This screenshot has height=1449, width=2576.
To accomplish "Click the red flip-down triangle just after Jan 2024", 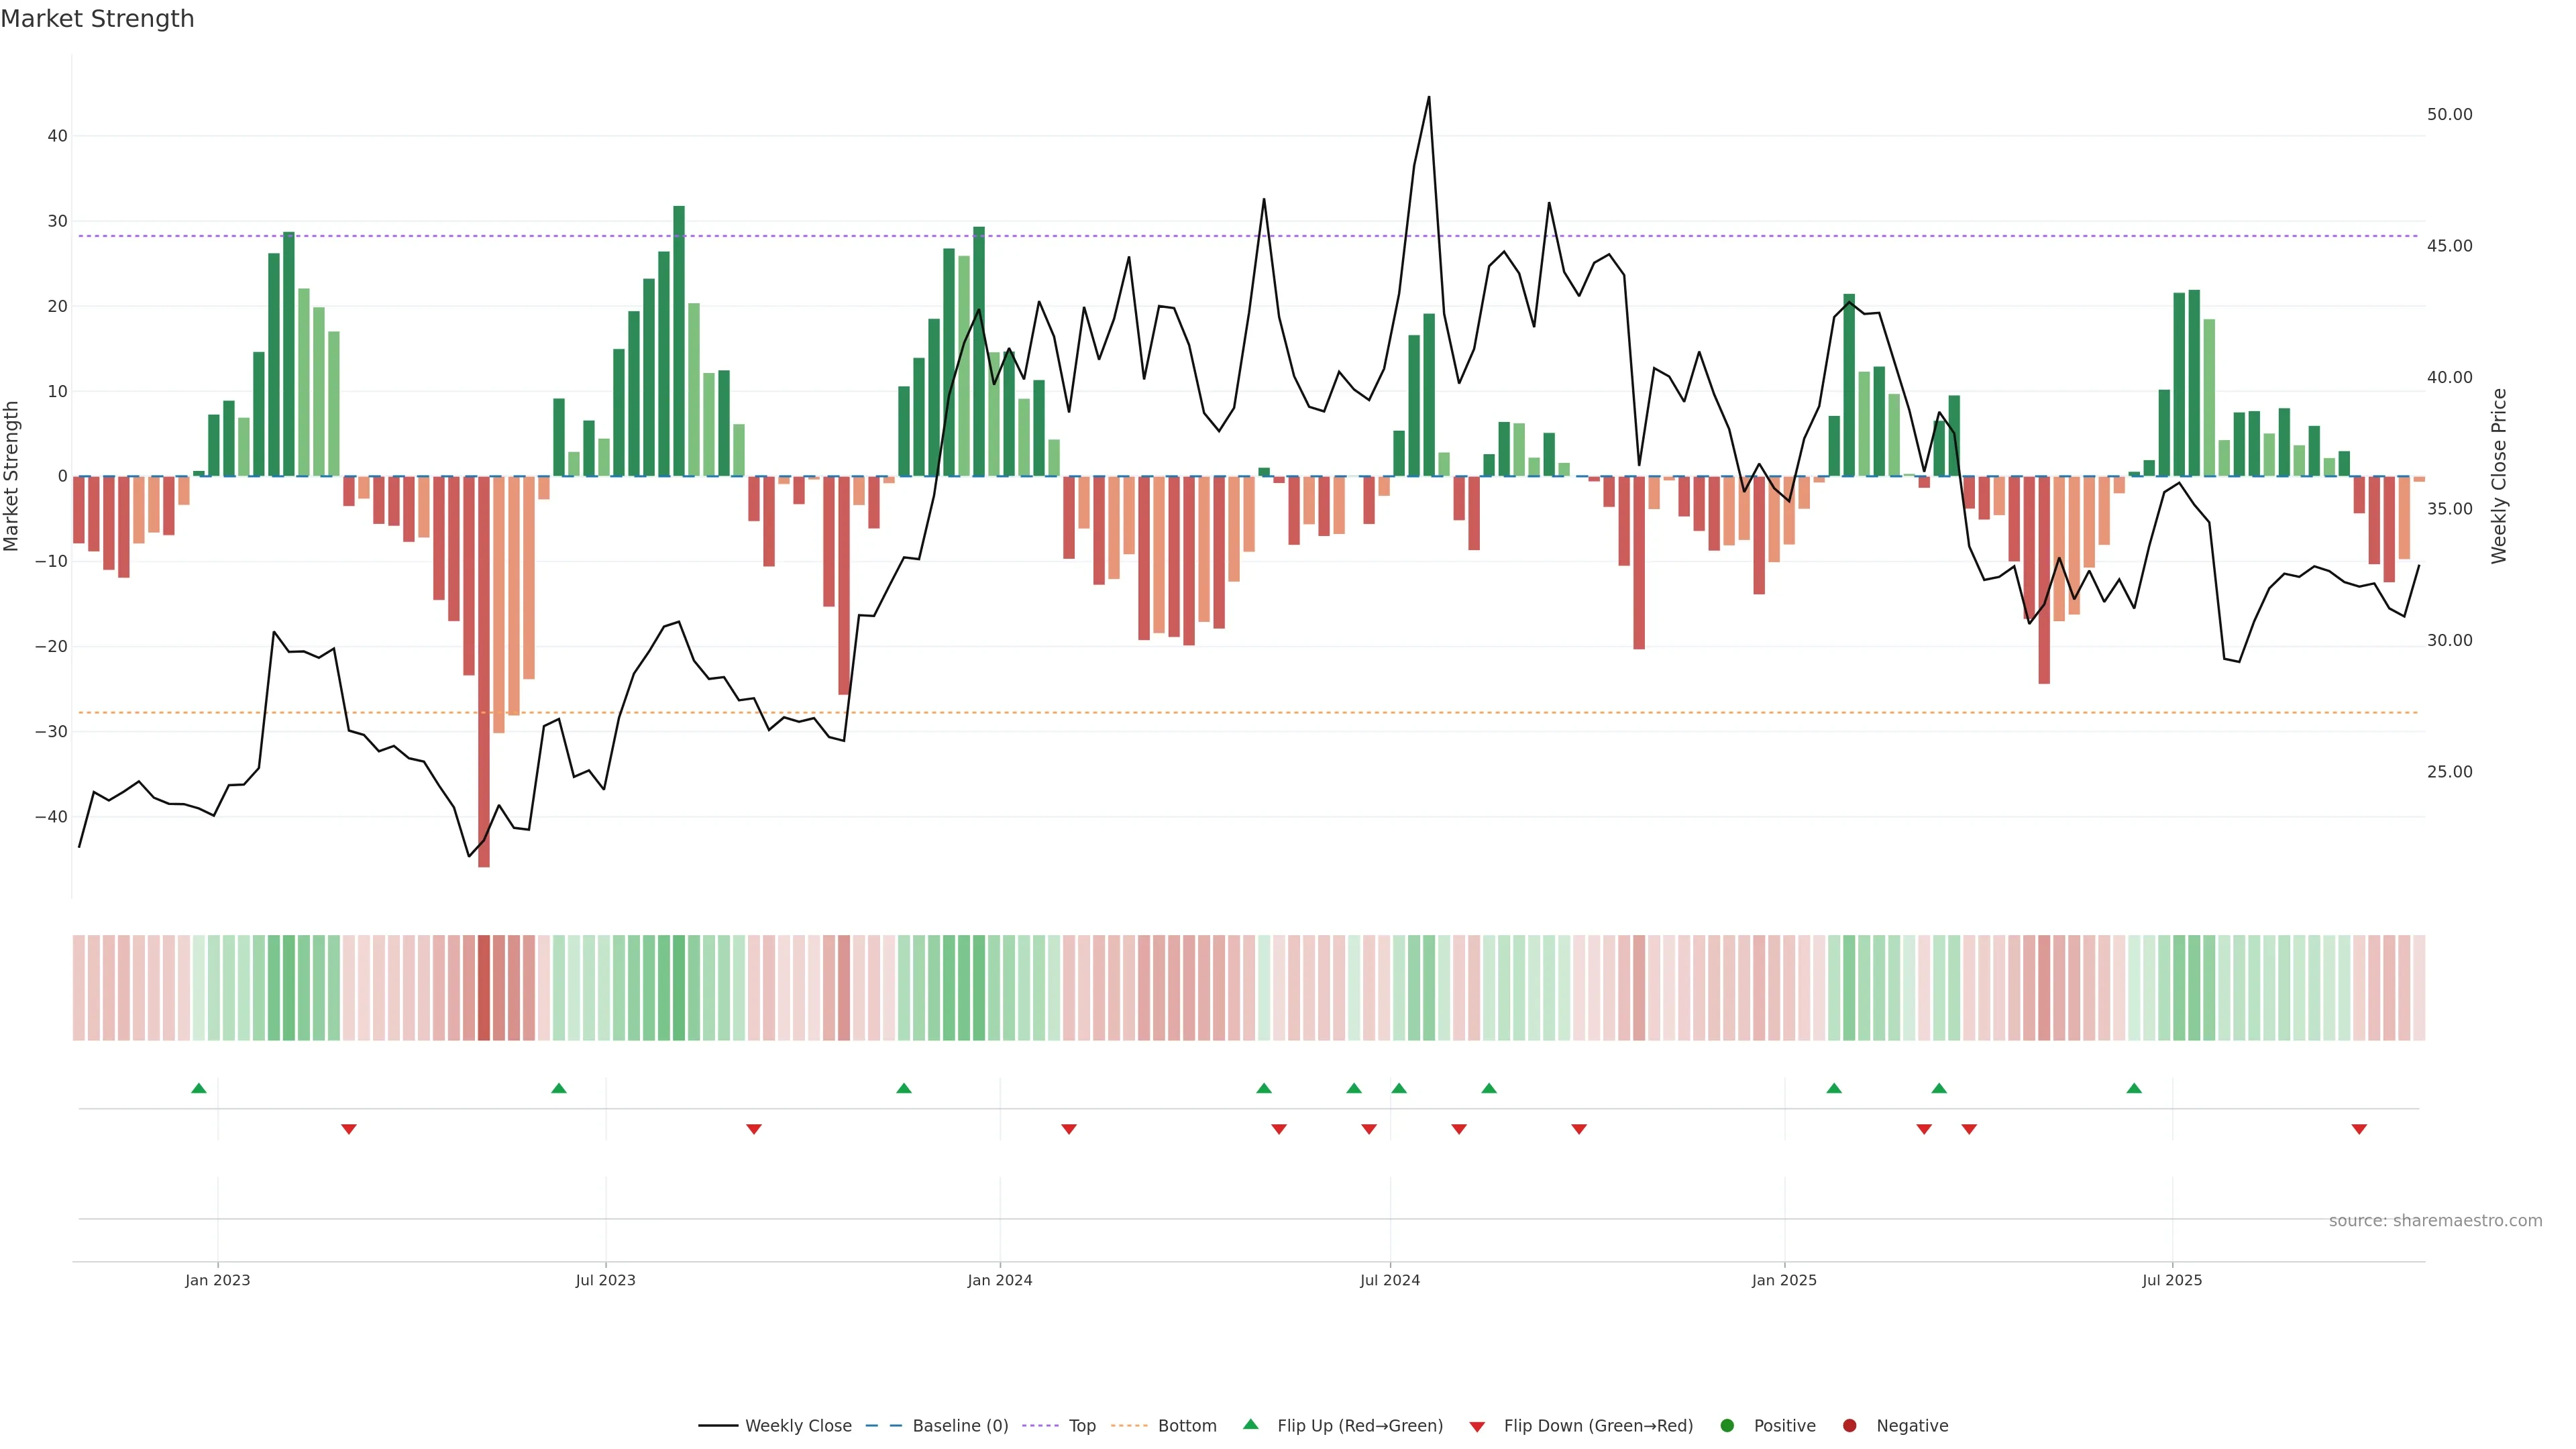I will (x=1069, y=1129).
